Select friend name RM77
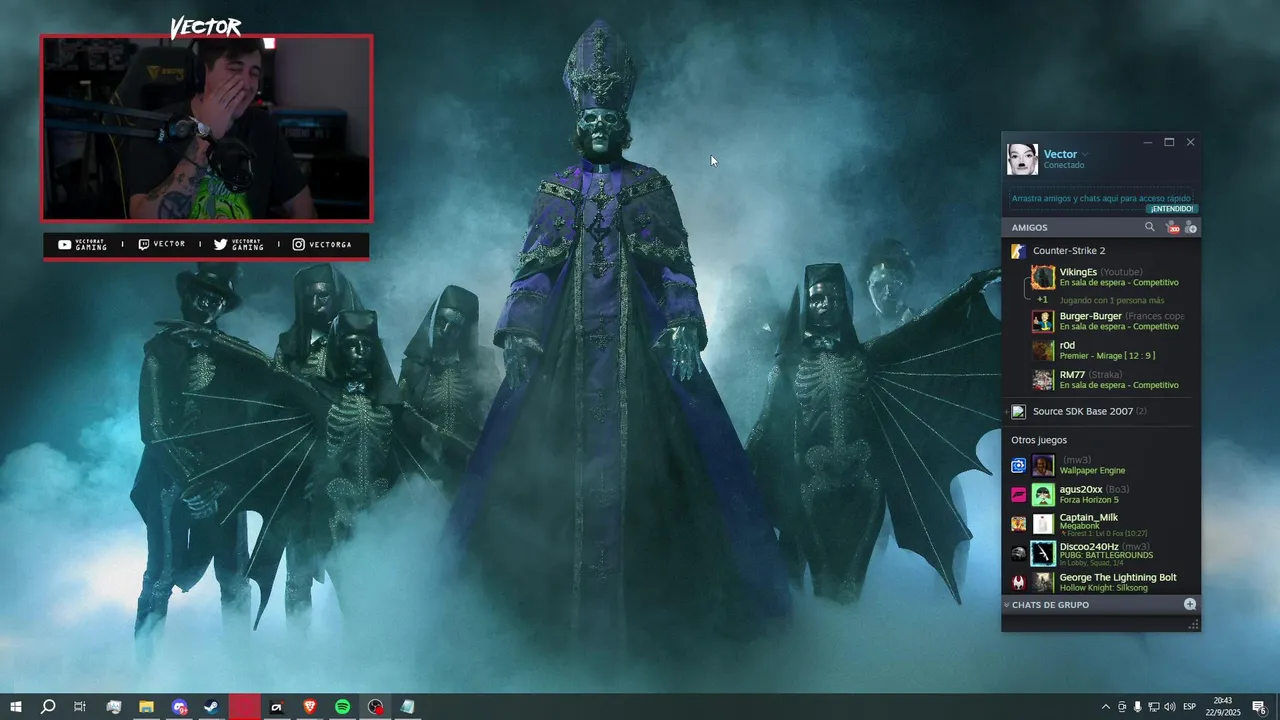The height and width of the screenshot is (720, 1280). click(1072, 375)
